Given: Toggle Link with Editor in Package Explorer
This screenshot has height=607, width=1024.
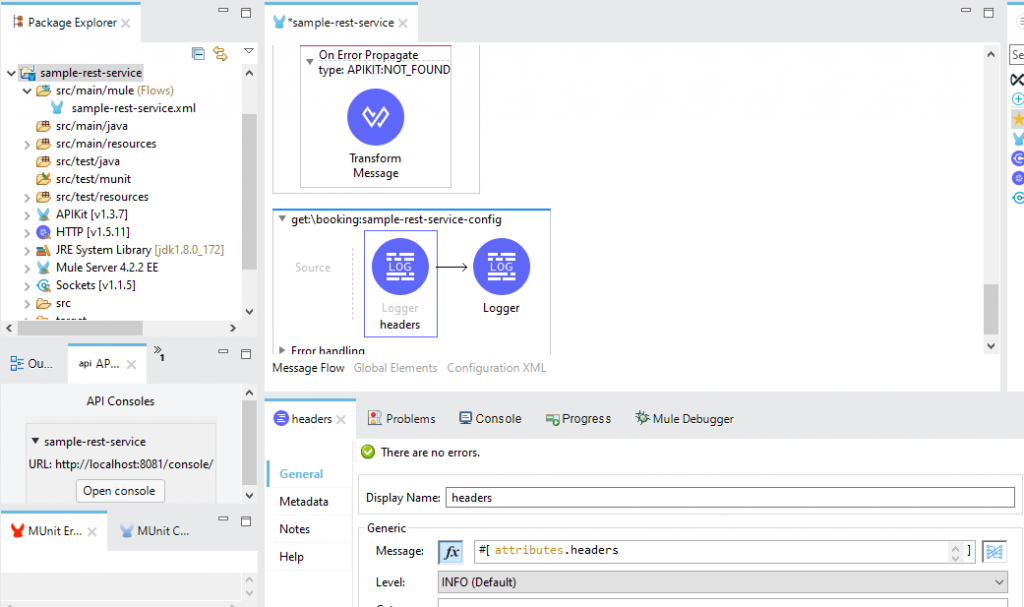Looking at the screenshot, I should click(220, 53).
